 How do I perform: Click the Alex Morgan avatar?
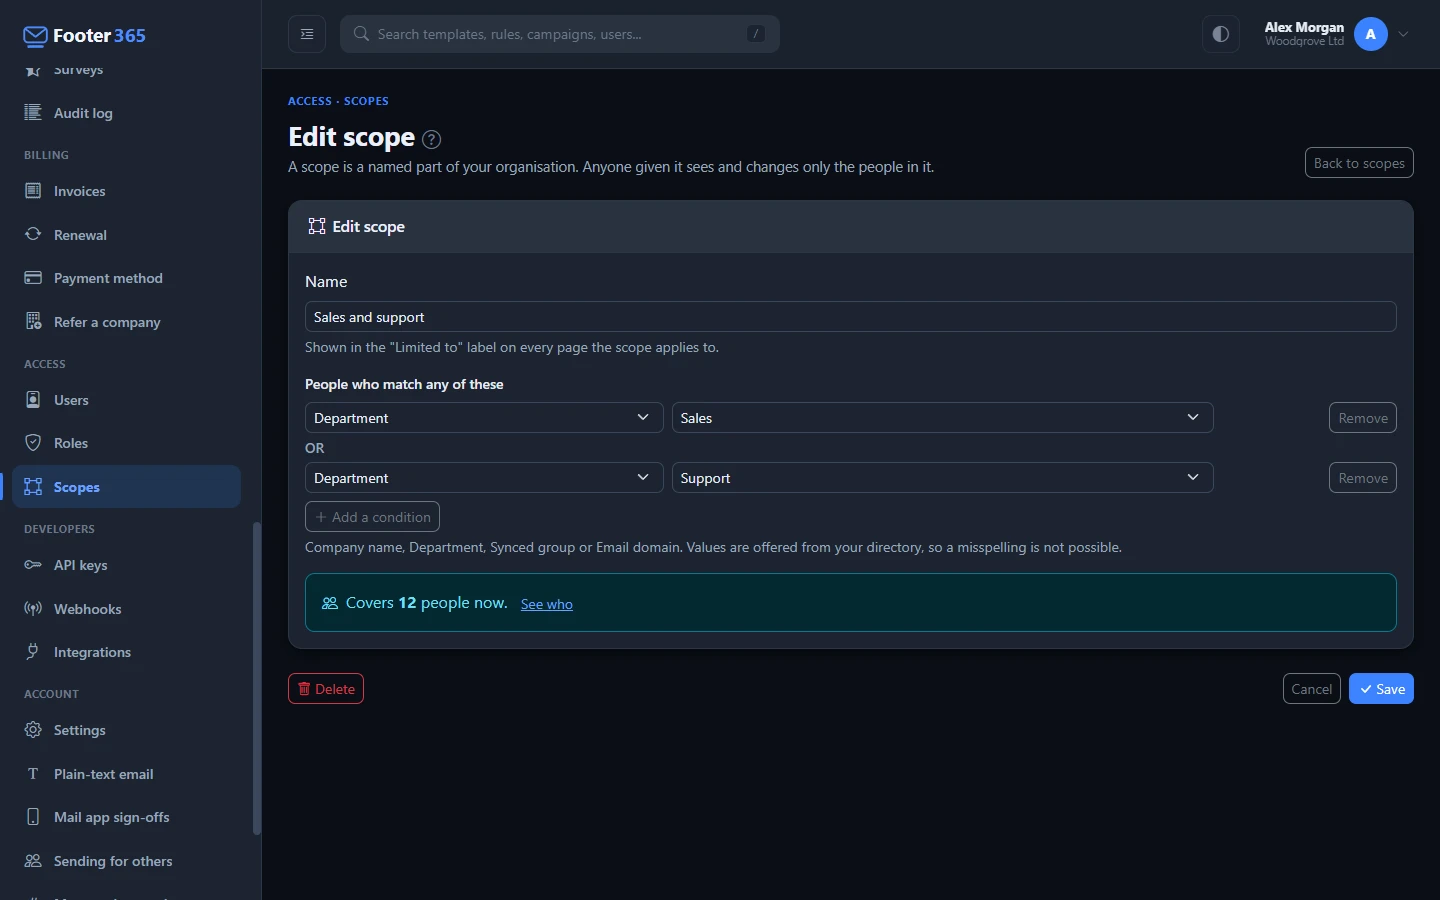click(1371, 34)
